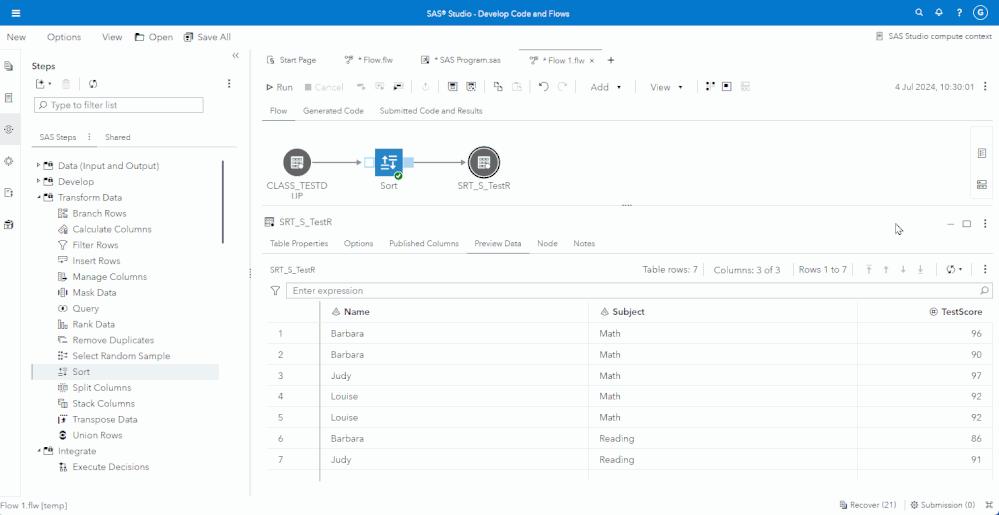999x515 pixels.
Task: Click the Run button in flow toolbar
Action: [x=279, y=87]
